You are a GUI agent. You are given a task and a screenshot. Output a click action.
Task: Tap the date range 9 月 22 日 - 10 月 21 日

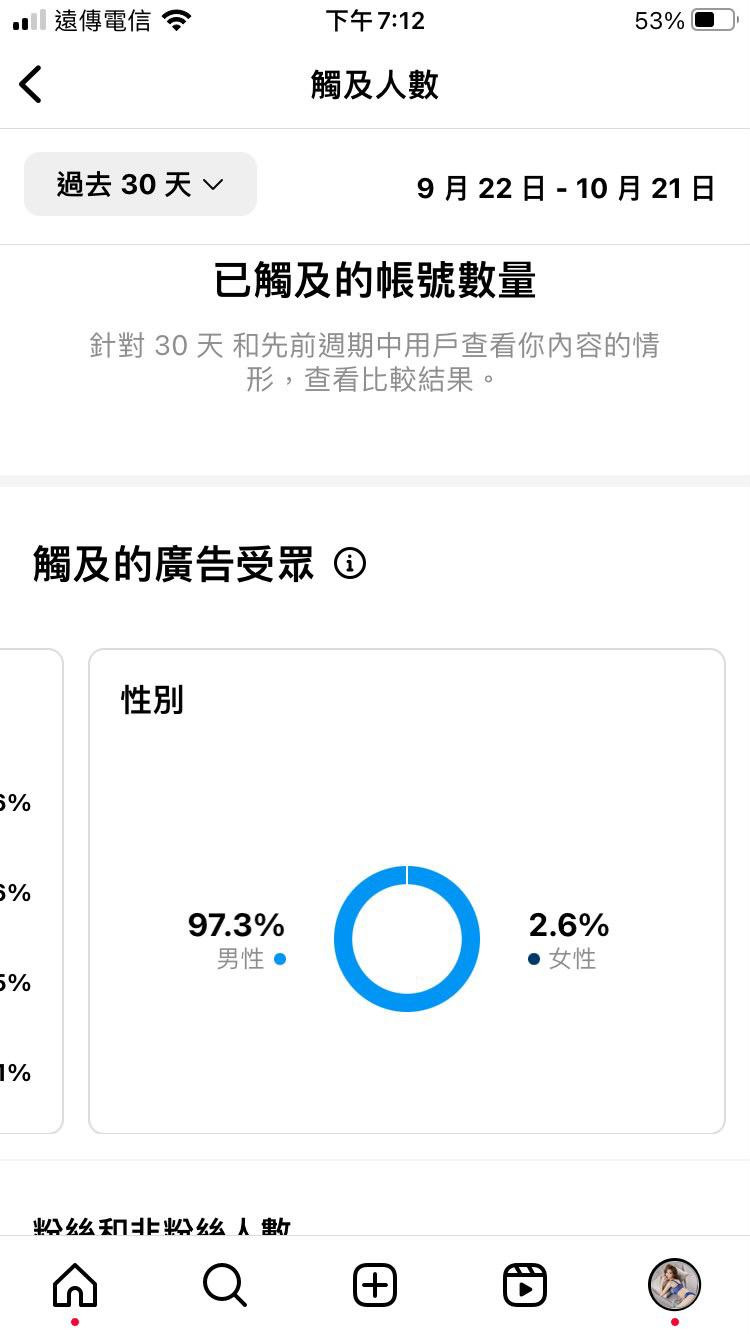click(x=566, y=188)
